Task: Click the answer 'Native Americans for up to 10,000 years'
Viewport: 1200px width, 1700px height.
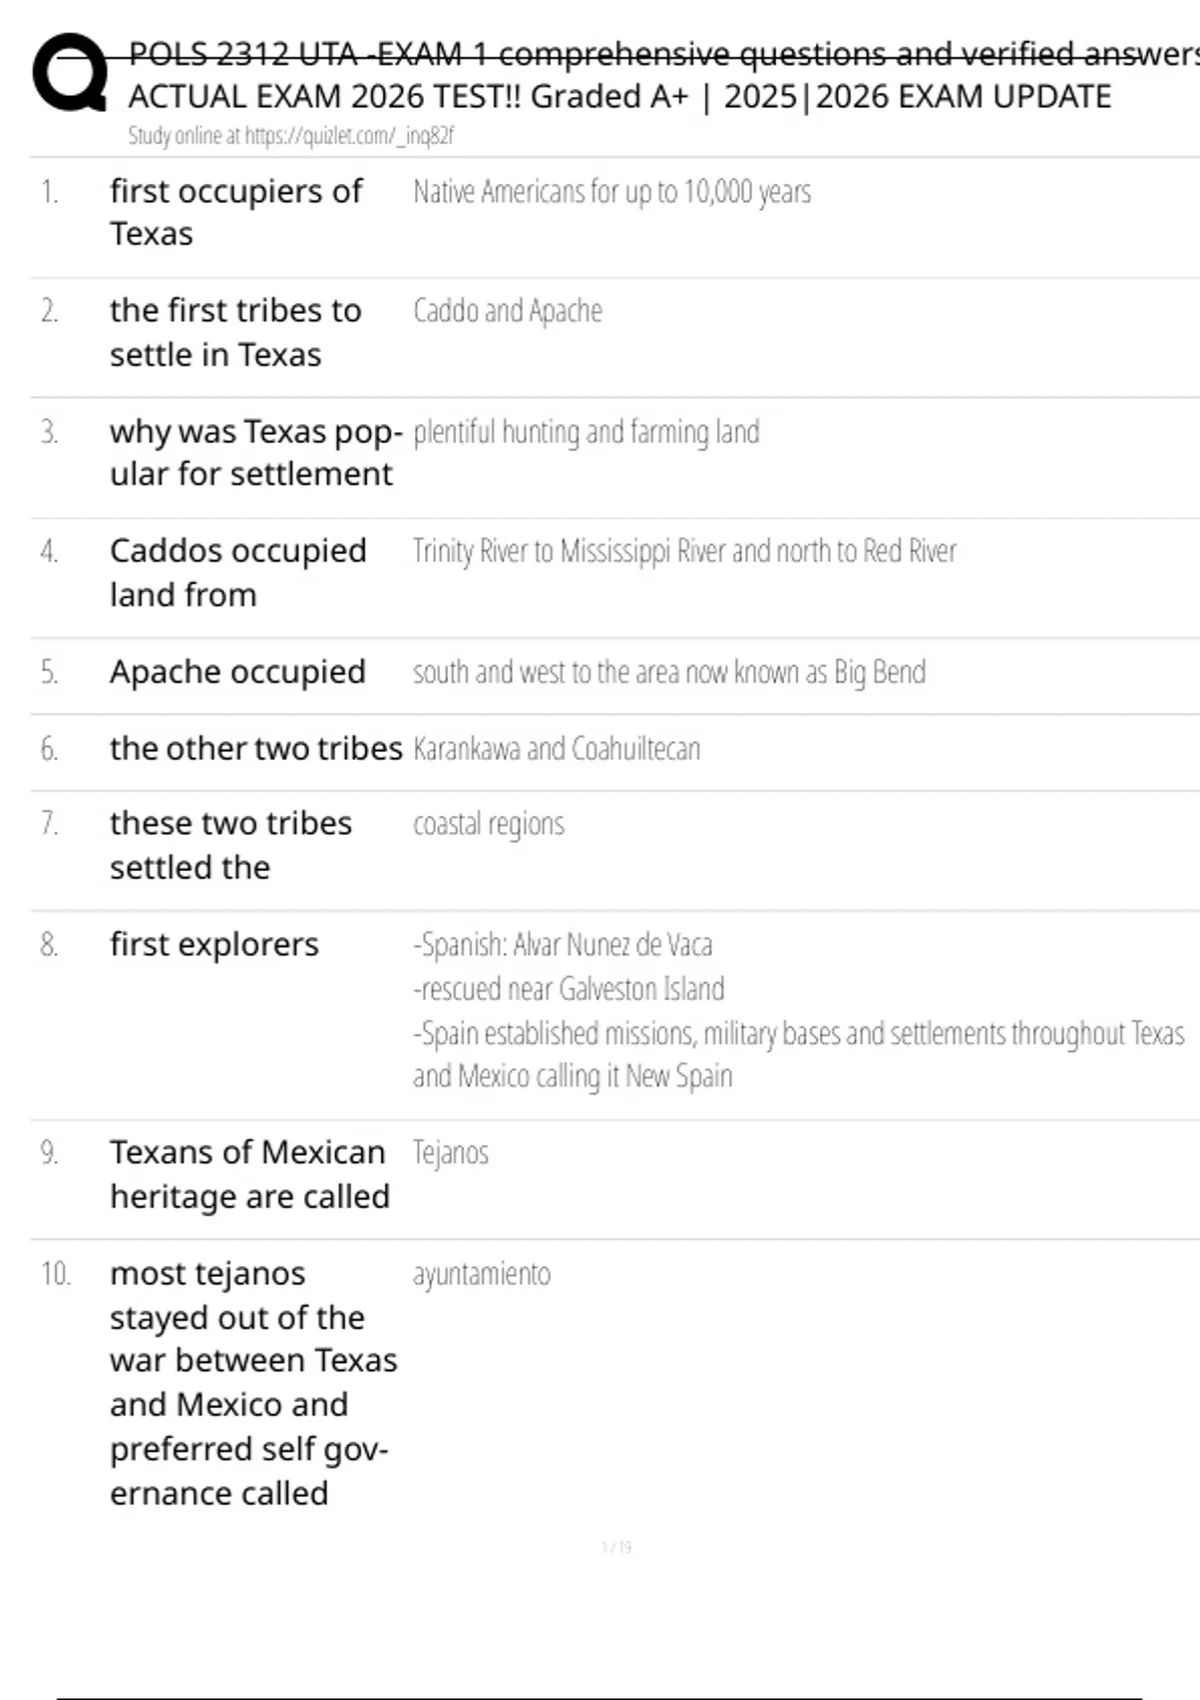Action: coord(611,192)
